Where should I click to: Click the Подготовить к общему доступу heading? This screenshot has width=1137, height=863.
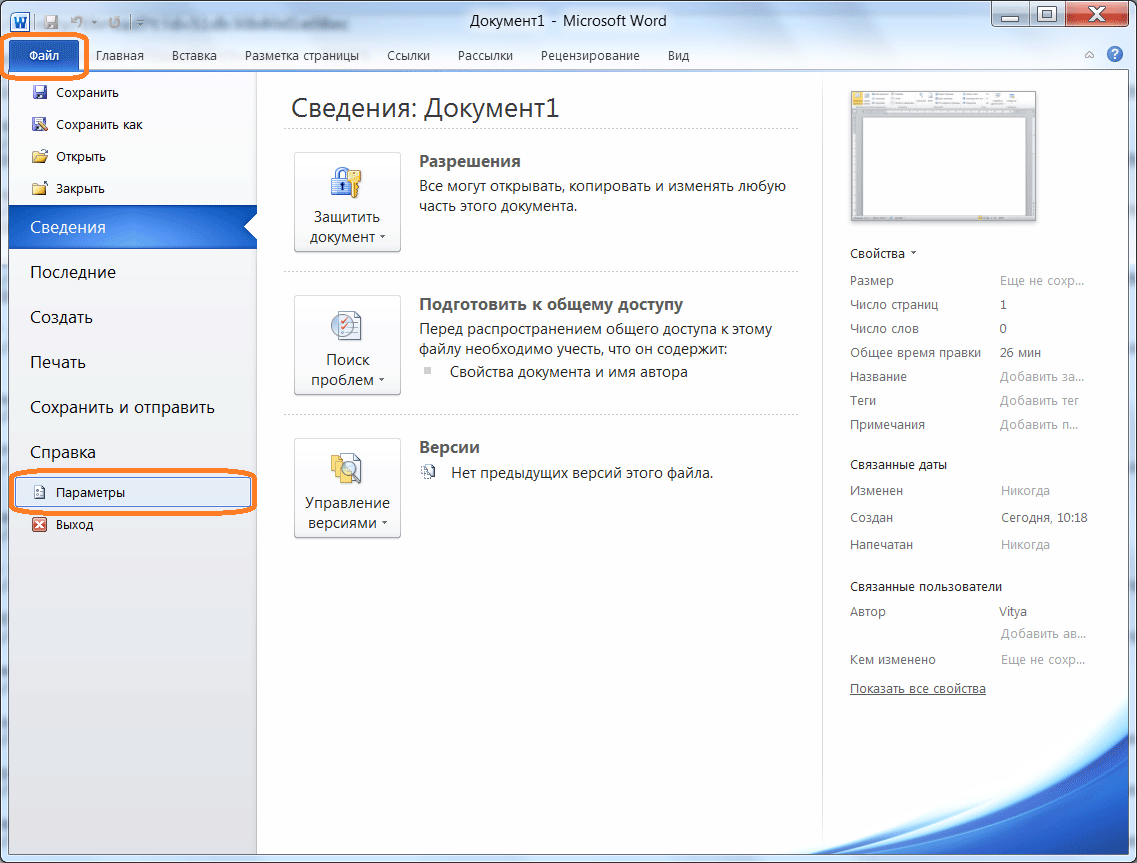pyautogui.click(x=551, y=304)
